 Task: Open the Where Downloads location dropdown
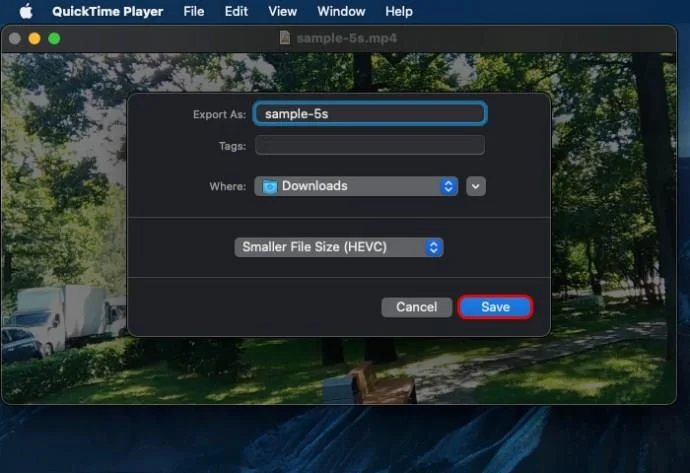tap(356, 186)
